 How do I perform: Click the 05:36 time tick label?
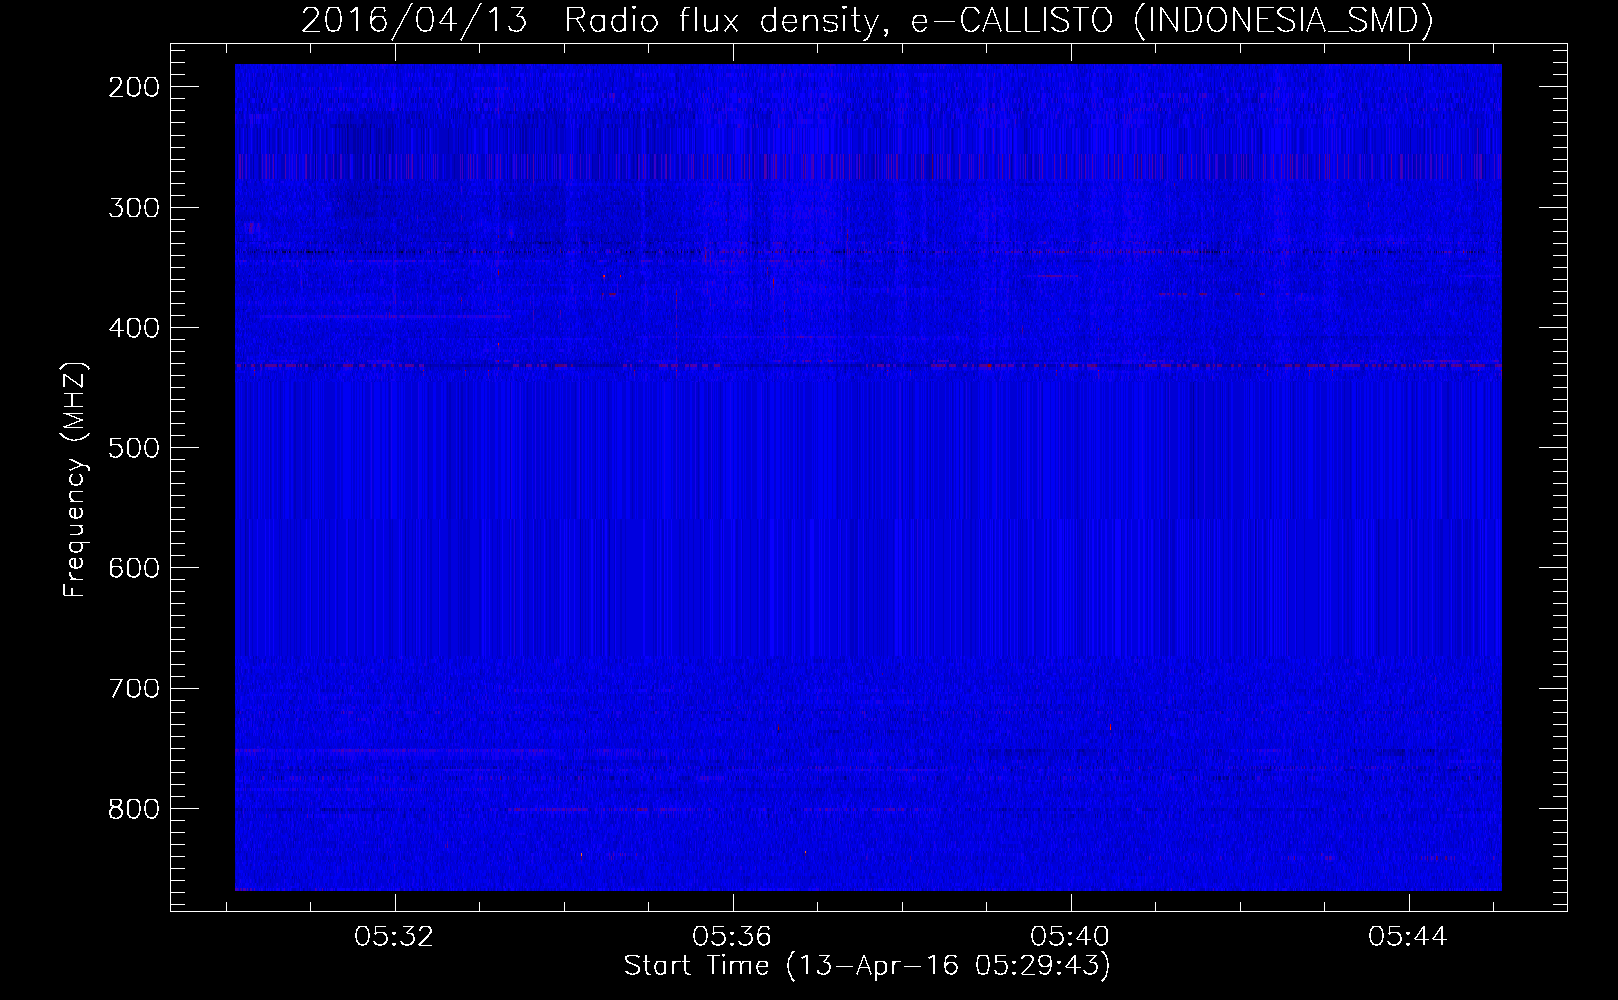point(732,937)
